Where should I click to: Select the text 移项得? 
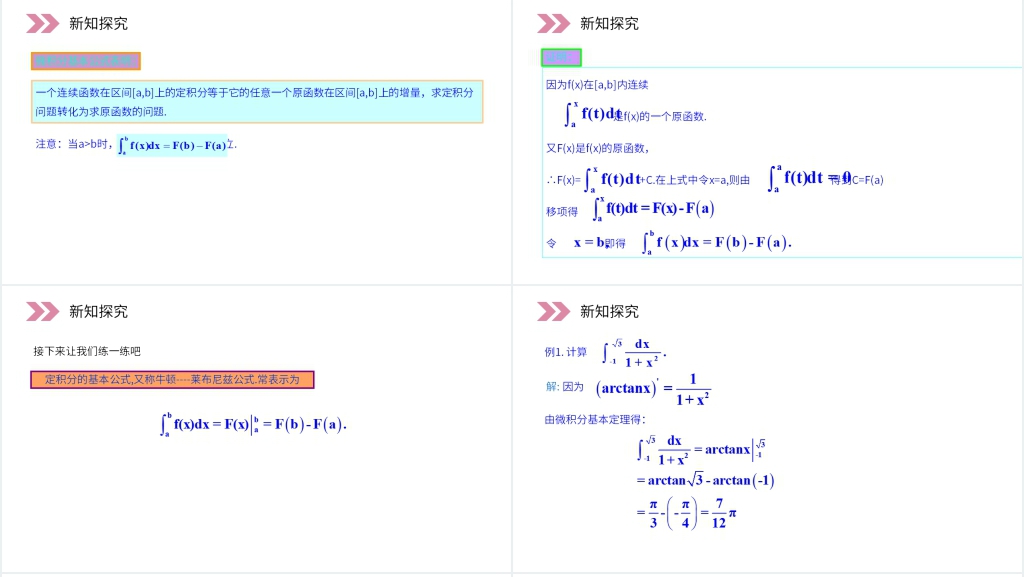pyautogui.click(x=562, y=211)
